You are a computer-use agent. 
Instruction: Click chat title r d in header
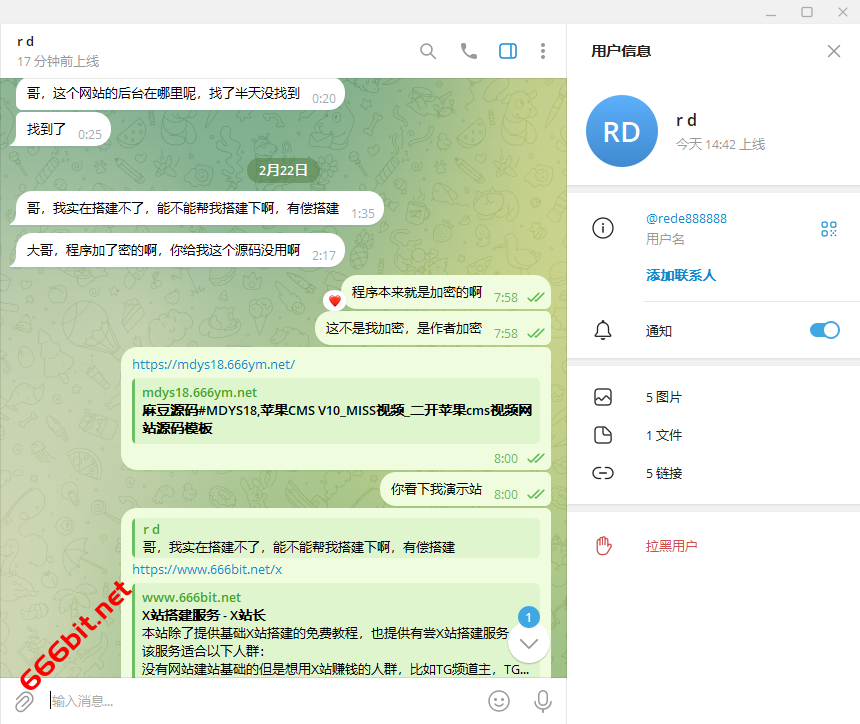[x=25, y=42]
